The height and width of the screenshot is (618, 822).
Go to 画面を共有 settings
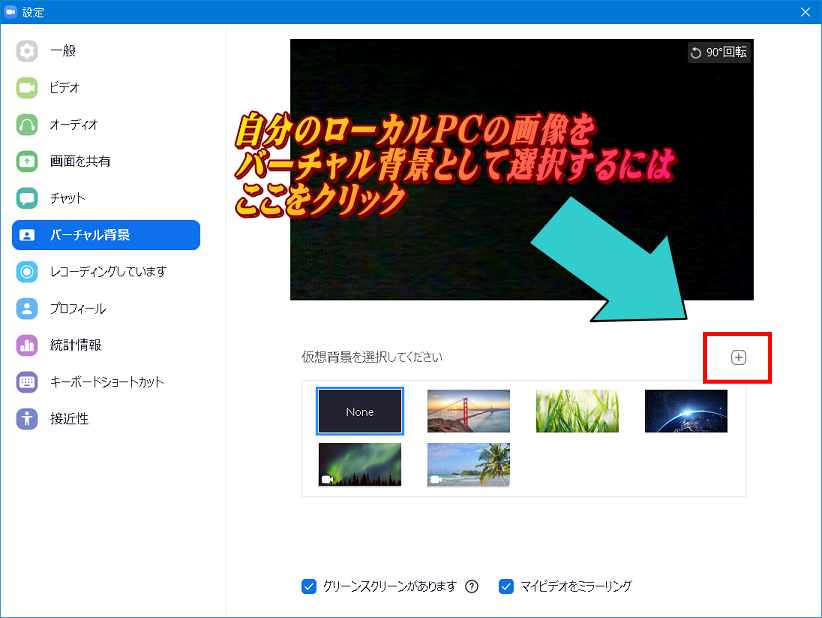pyautogui.click(x=106, y=161)
